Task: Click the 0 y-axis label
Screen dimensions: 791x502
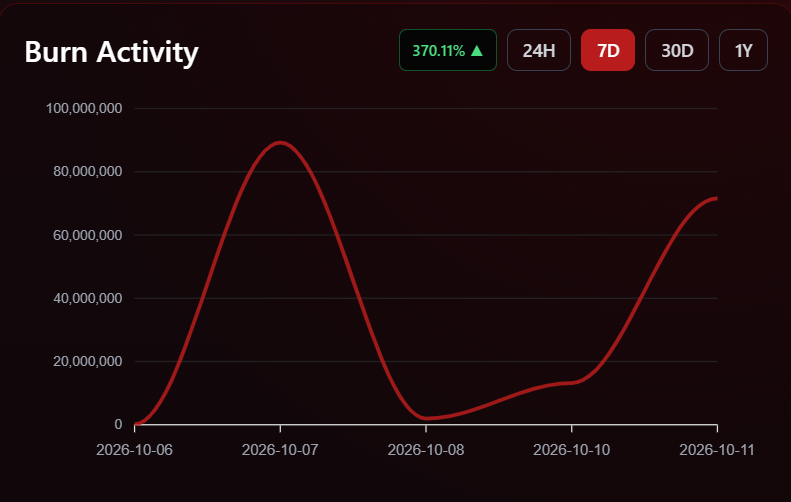Action: (118, 424)
